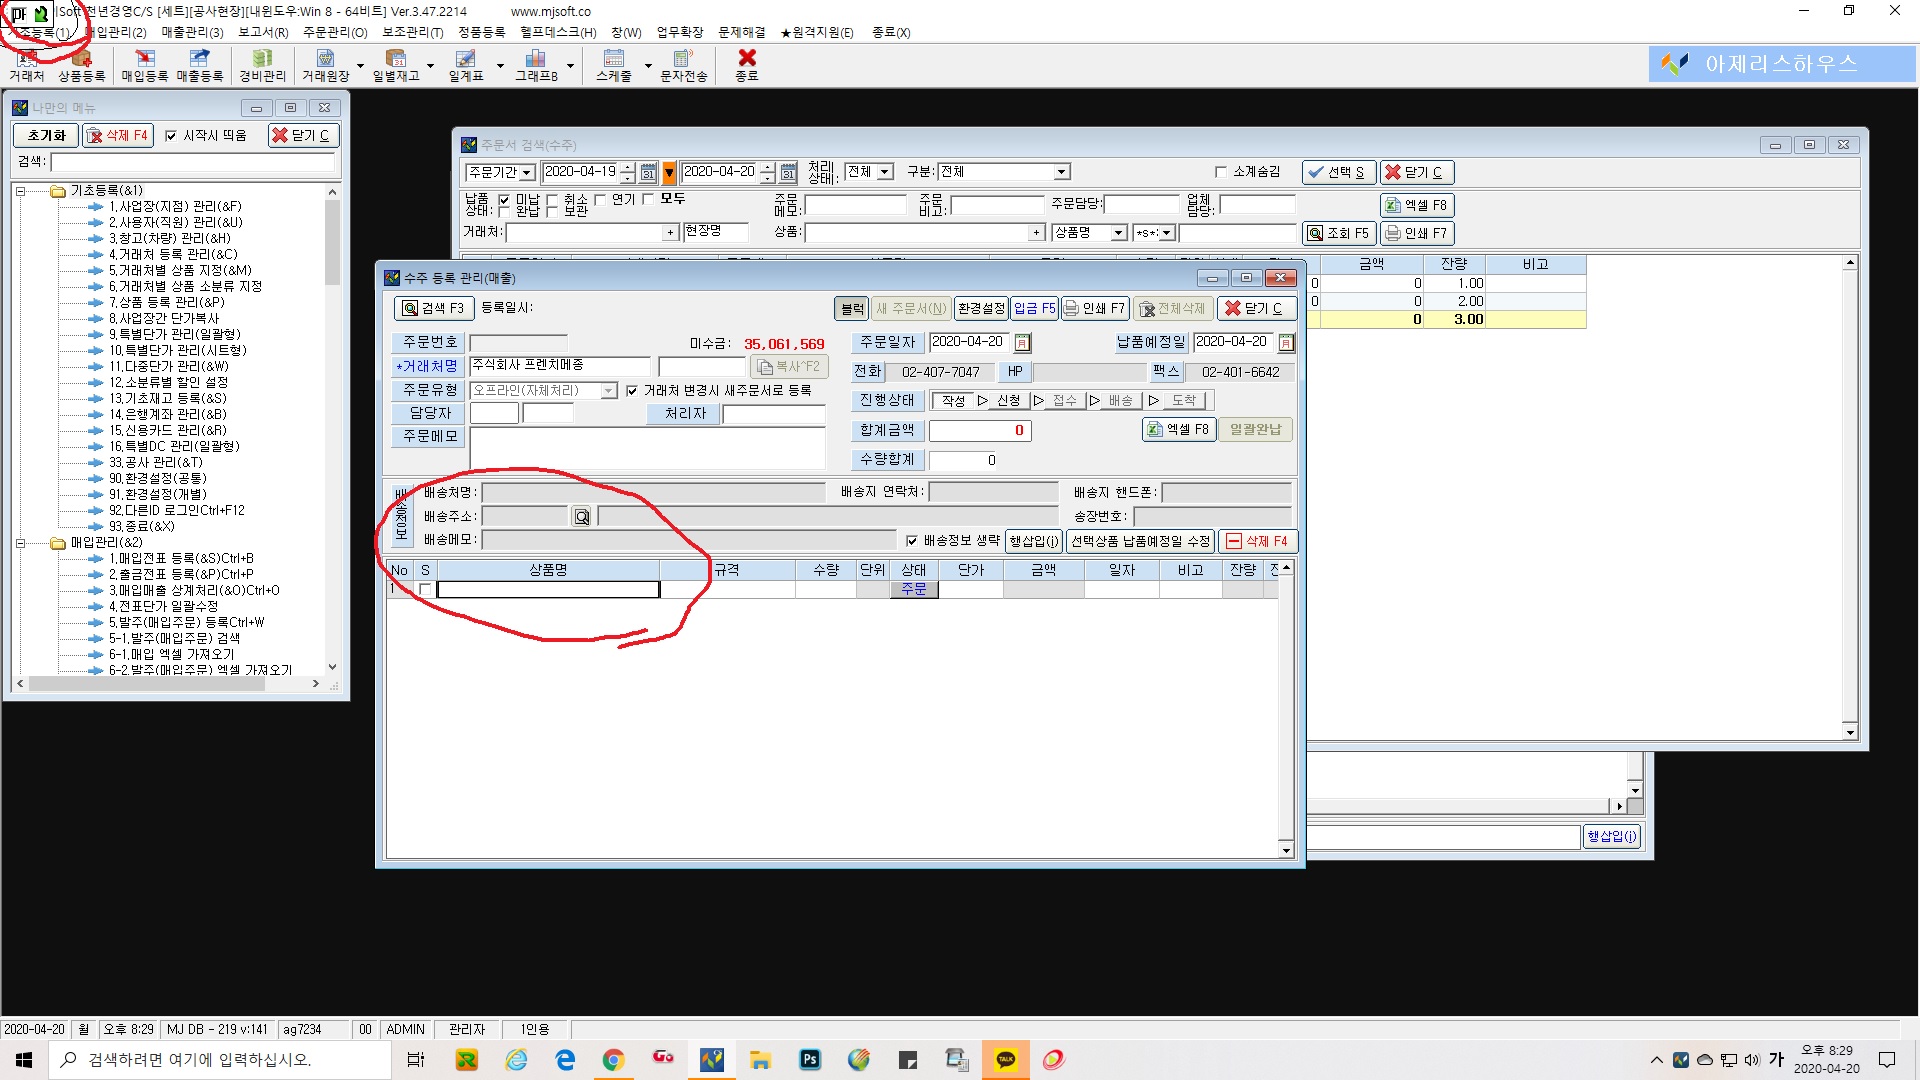The height and width of the screenshot is (1080, 1920).
Task: Open calendar icon beside 2020-04-20 end date
Action: 788,172
